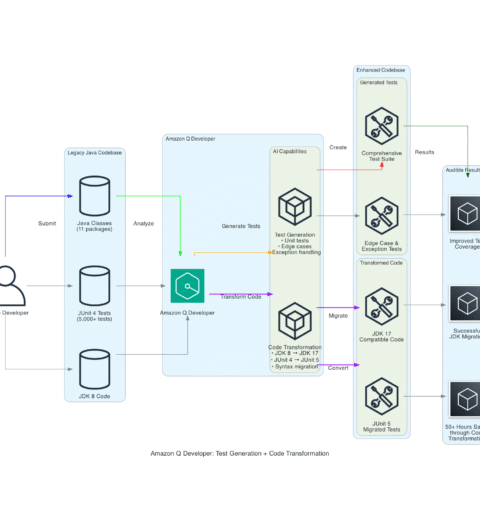This screenshot has width=480, height=520.
Task: Click the Submit arrow label
Action: coord(47,223)
